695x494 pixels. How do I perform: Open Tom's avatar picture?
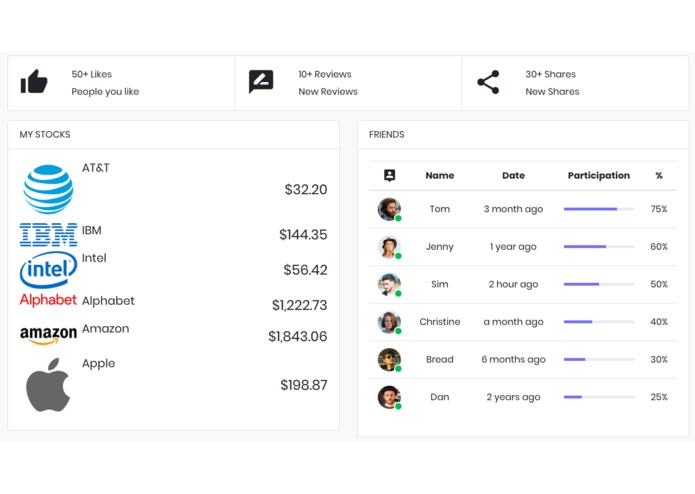390,209
